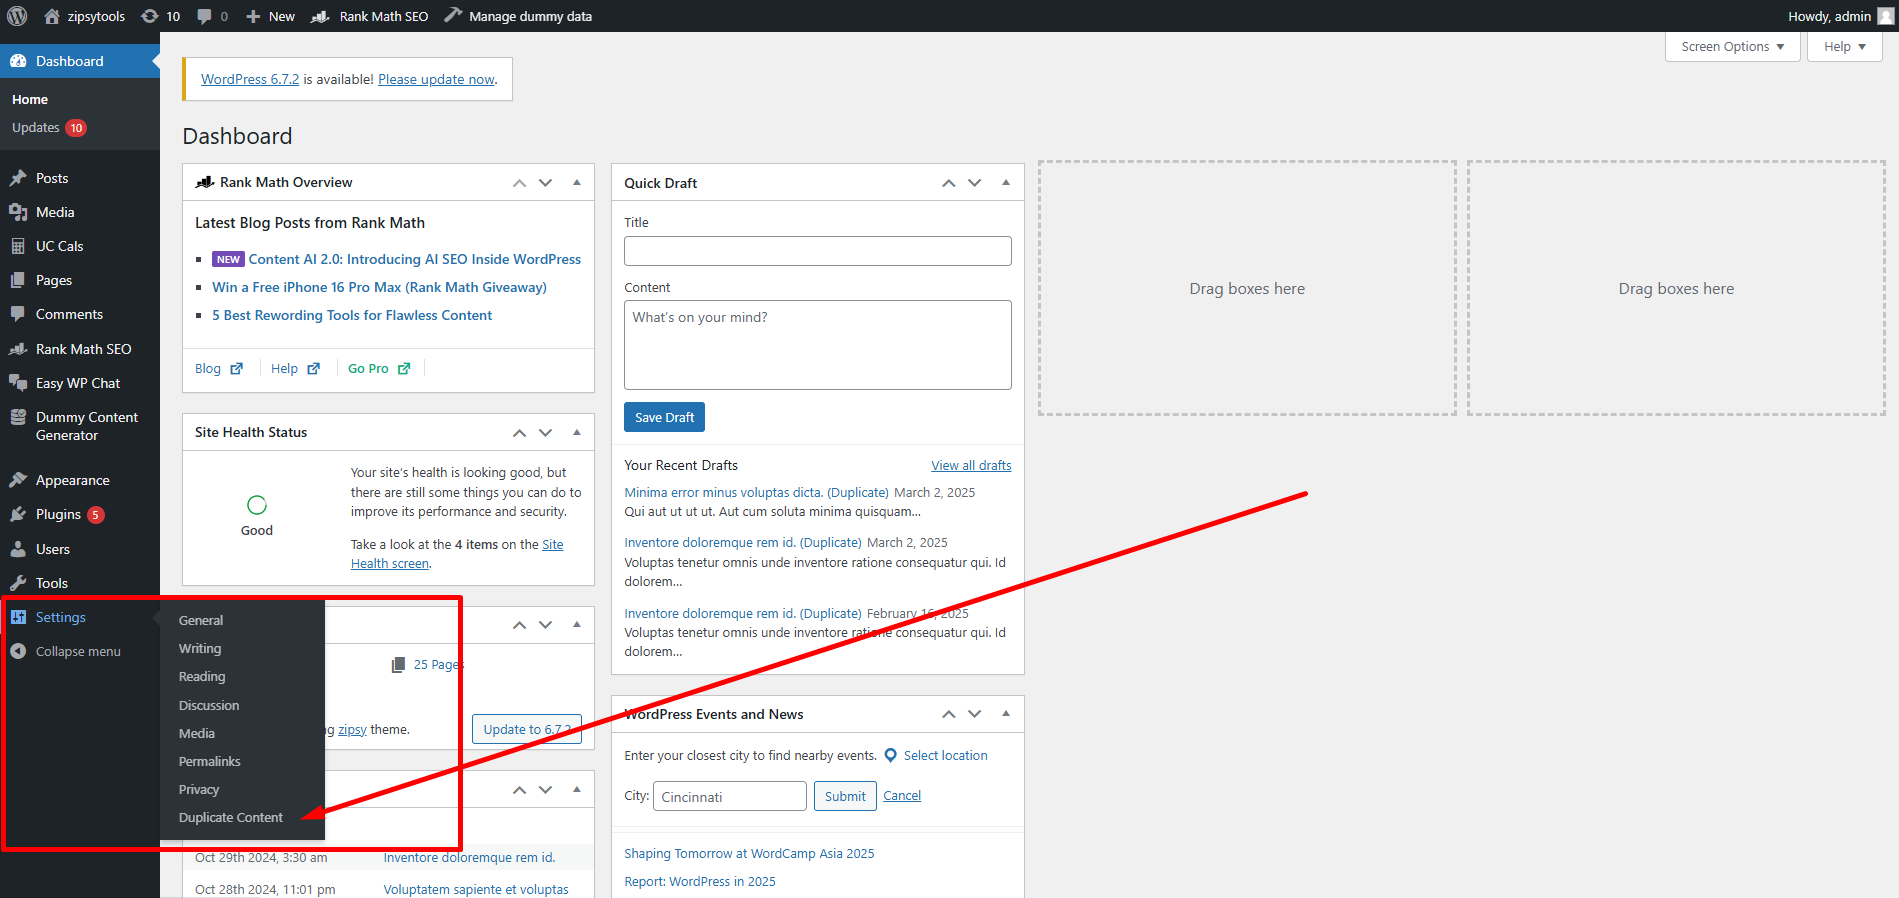The image size is (1899, 898).
Task: Open the Posts section via pushpin icon
Action: (x=18, y=178)
